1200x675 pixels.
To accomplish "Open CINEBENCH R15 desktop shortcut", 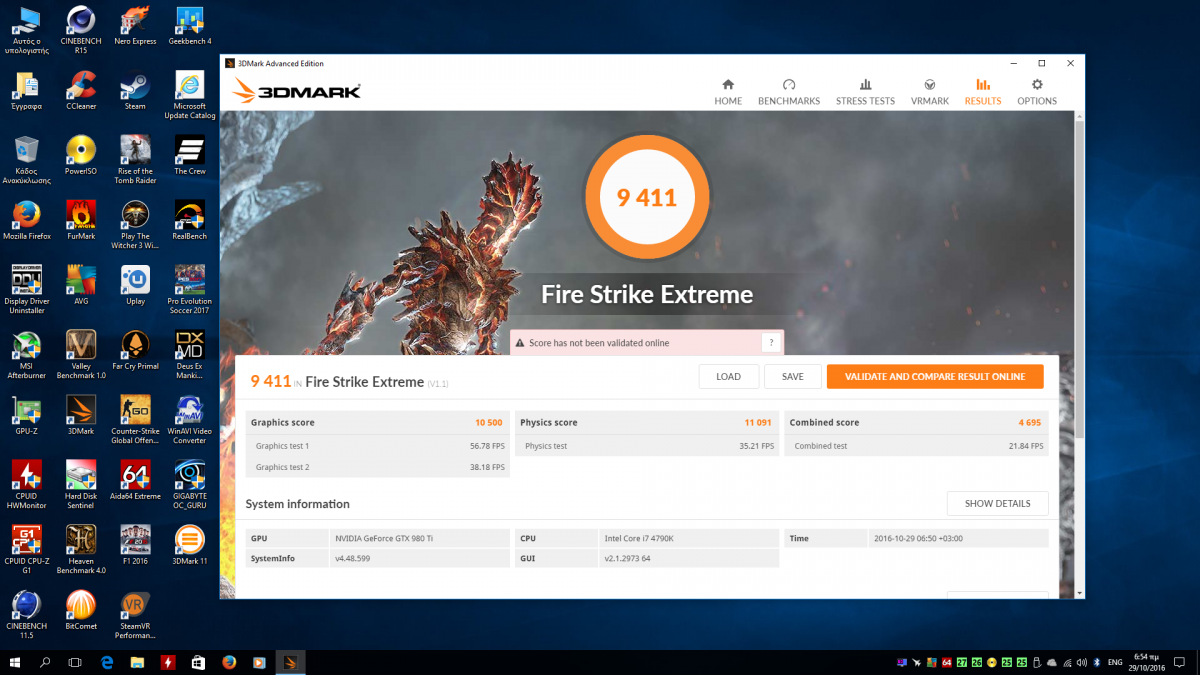I will (x=81, y=30).
